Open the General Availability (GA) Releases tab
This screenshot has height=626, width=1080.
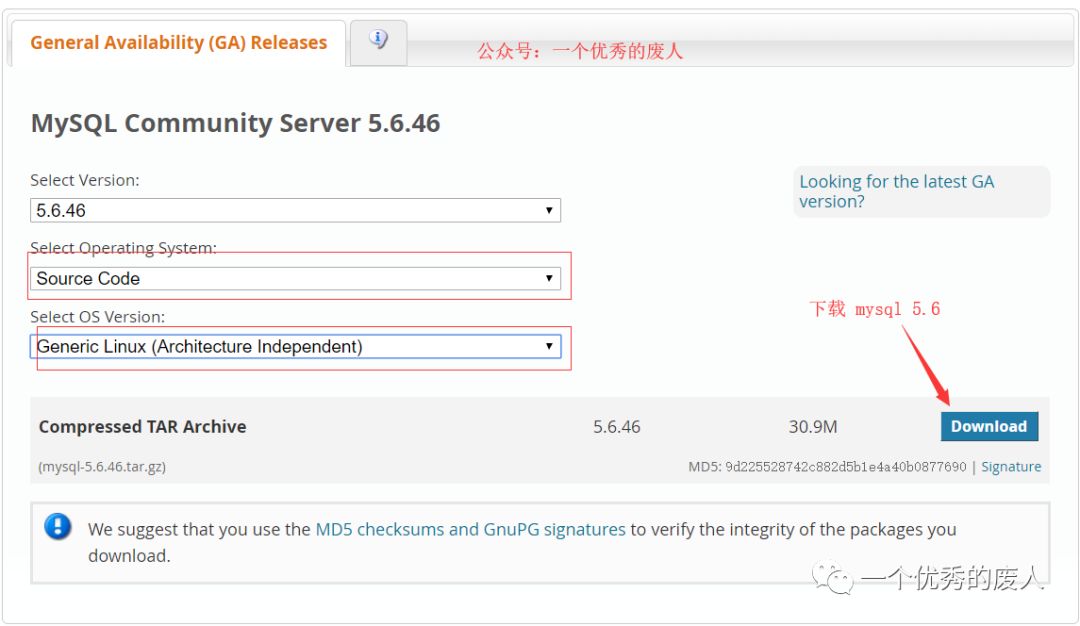178,43
